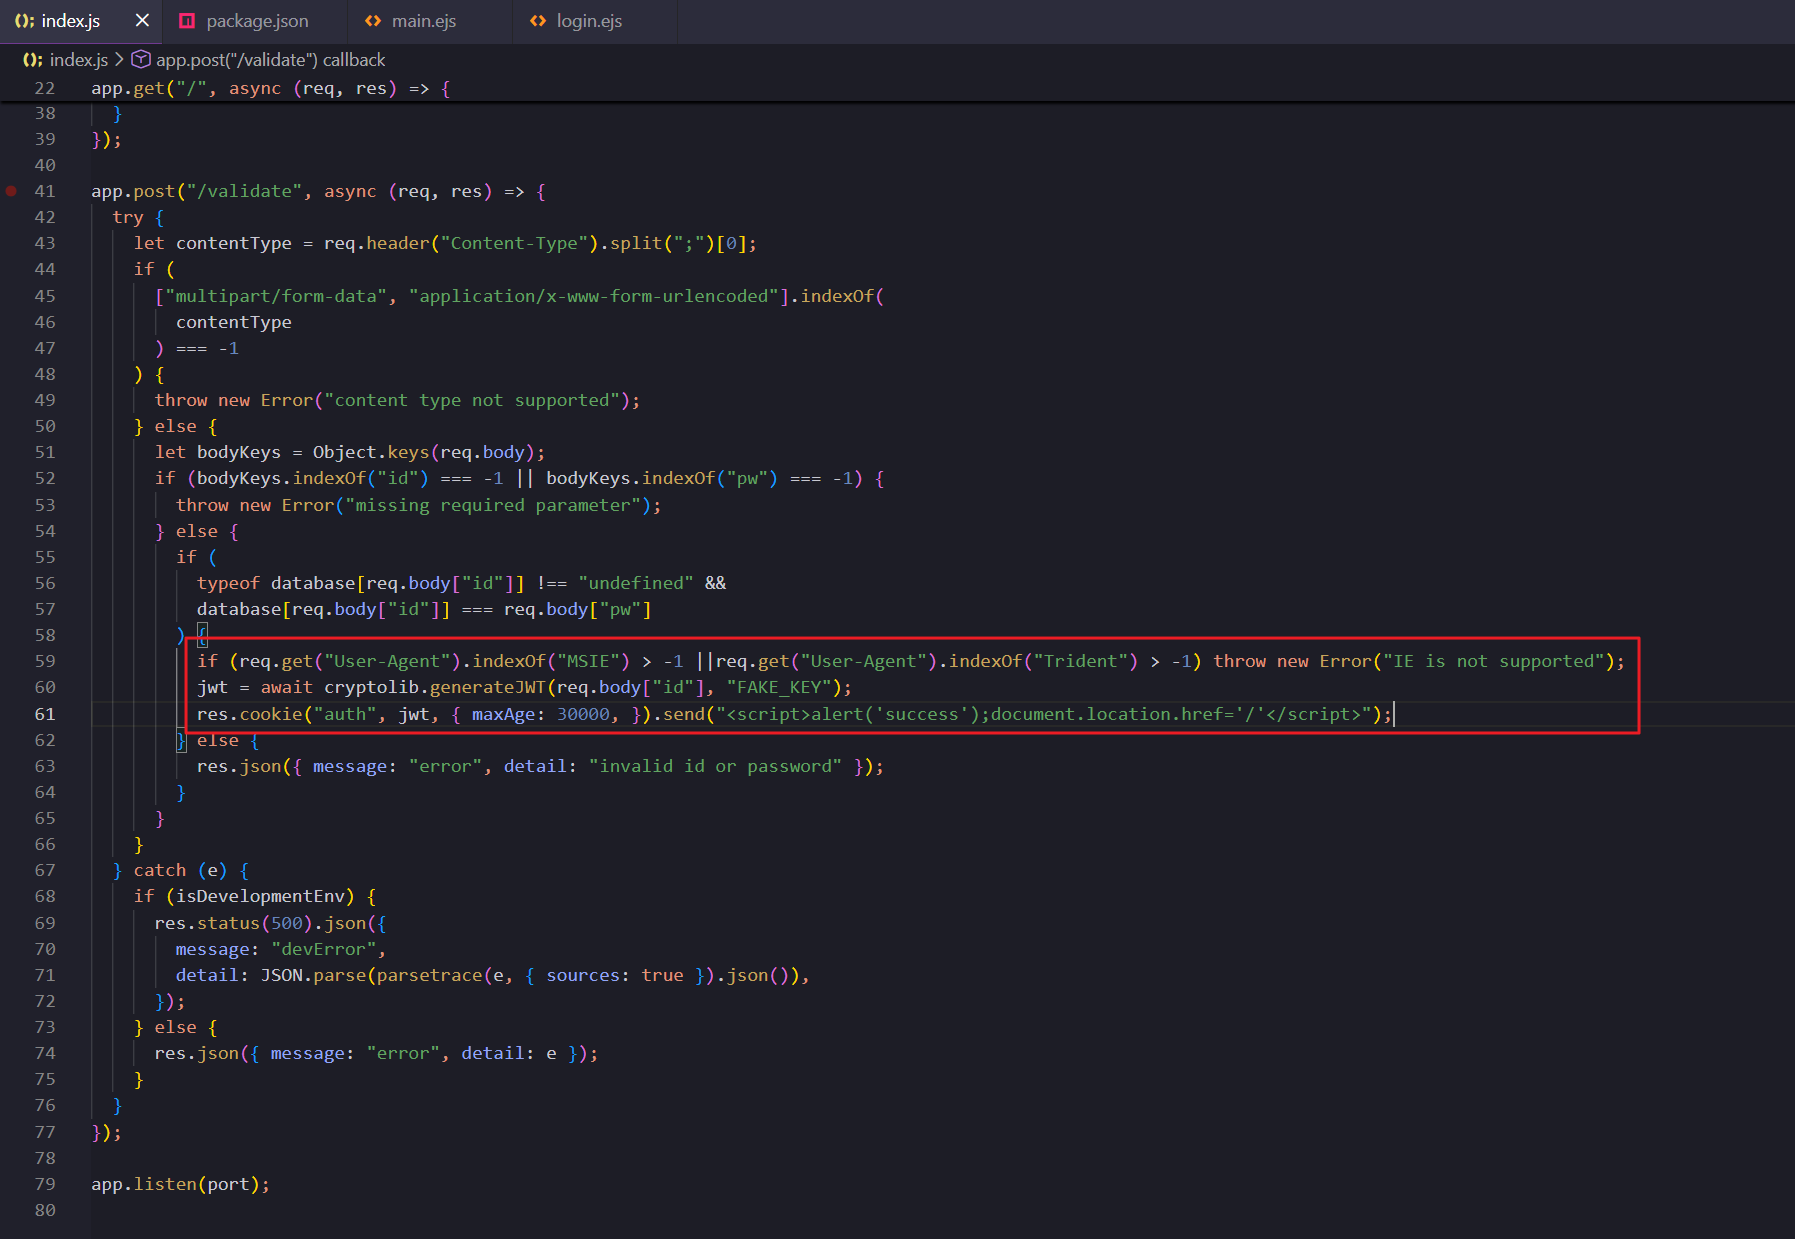Click the package.json tab's file icon
Viewport: 1795px width, 1239px height.
187,21
